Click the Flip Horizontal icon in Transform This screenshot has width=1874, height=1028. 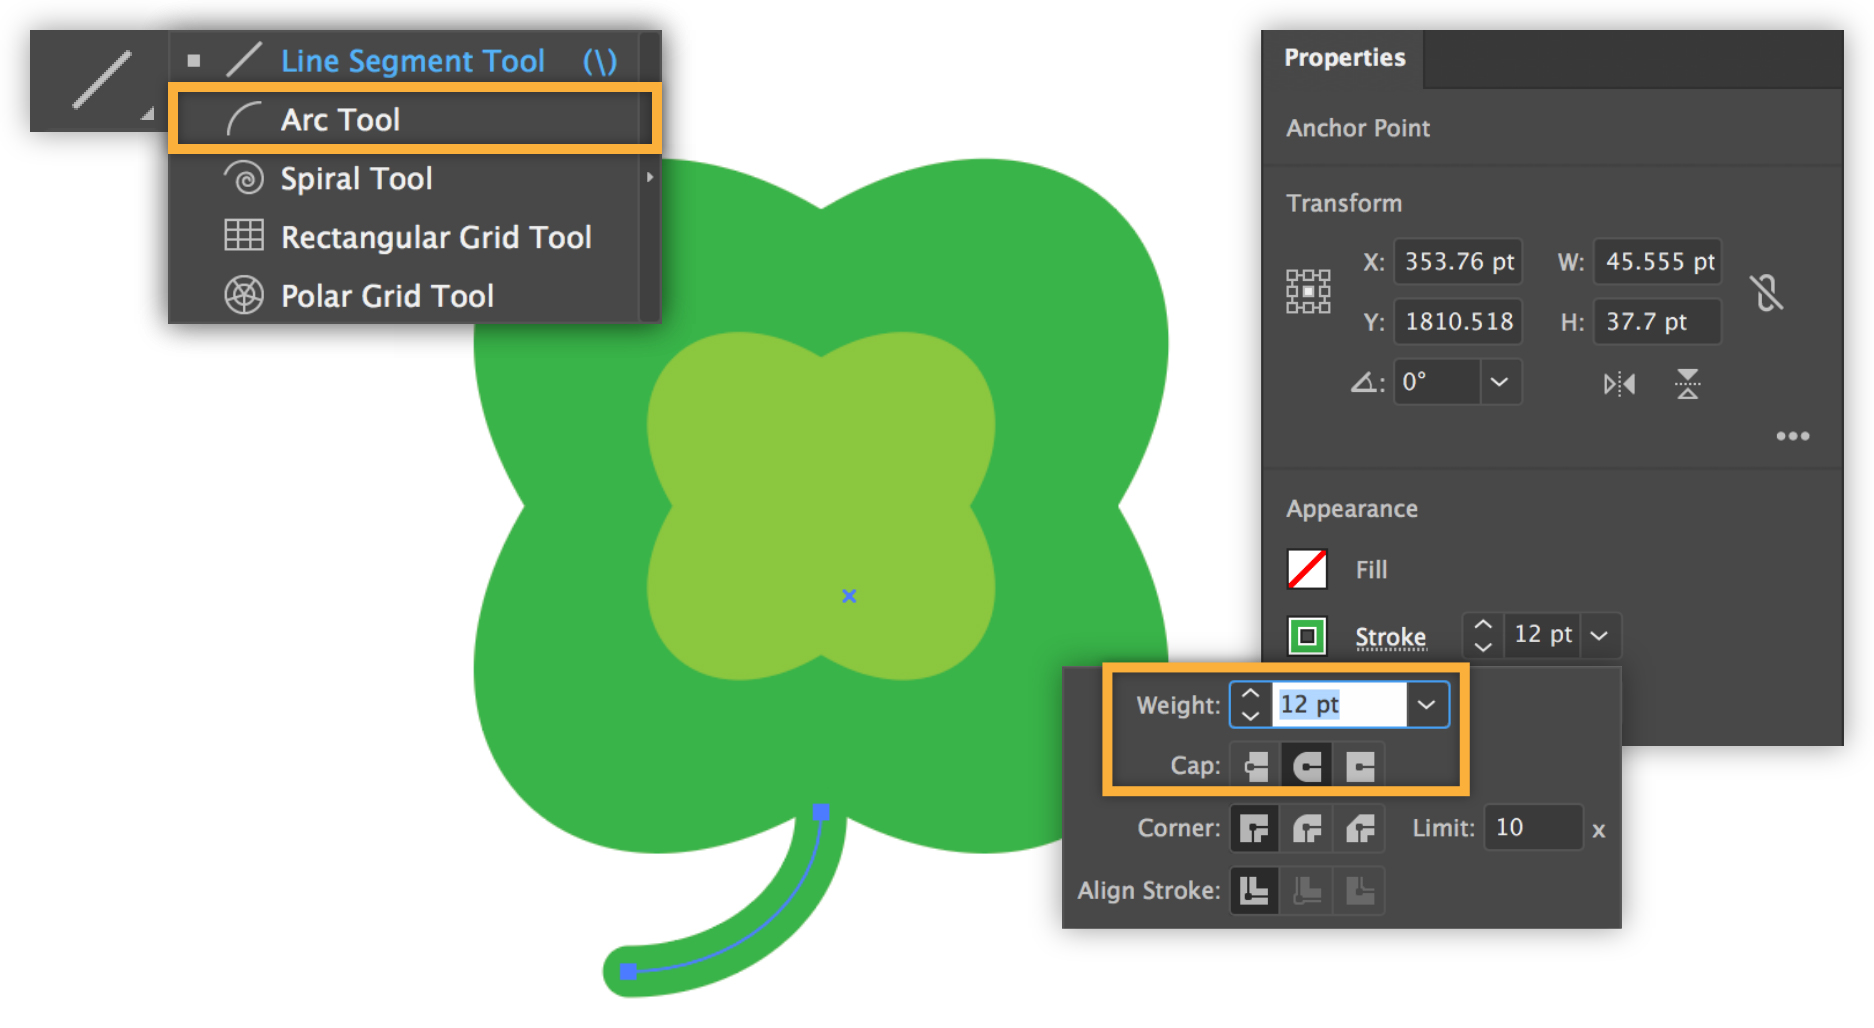[1620, 383]
